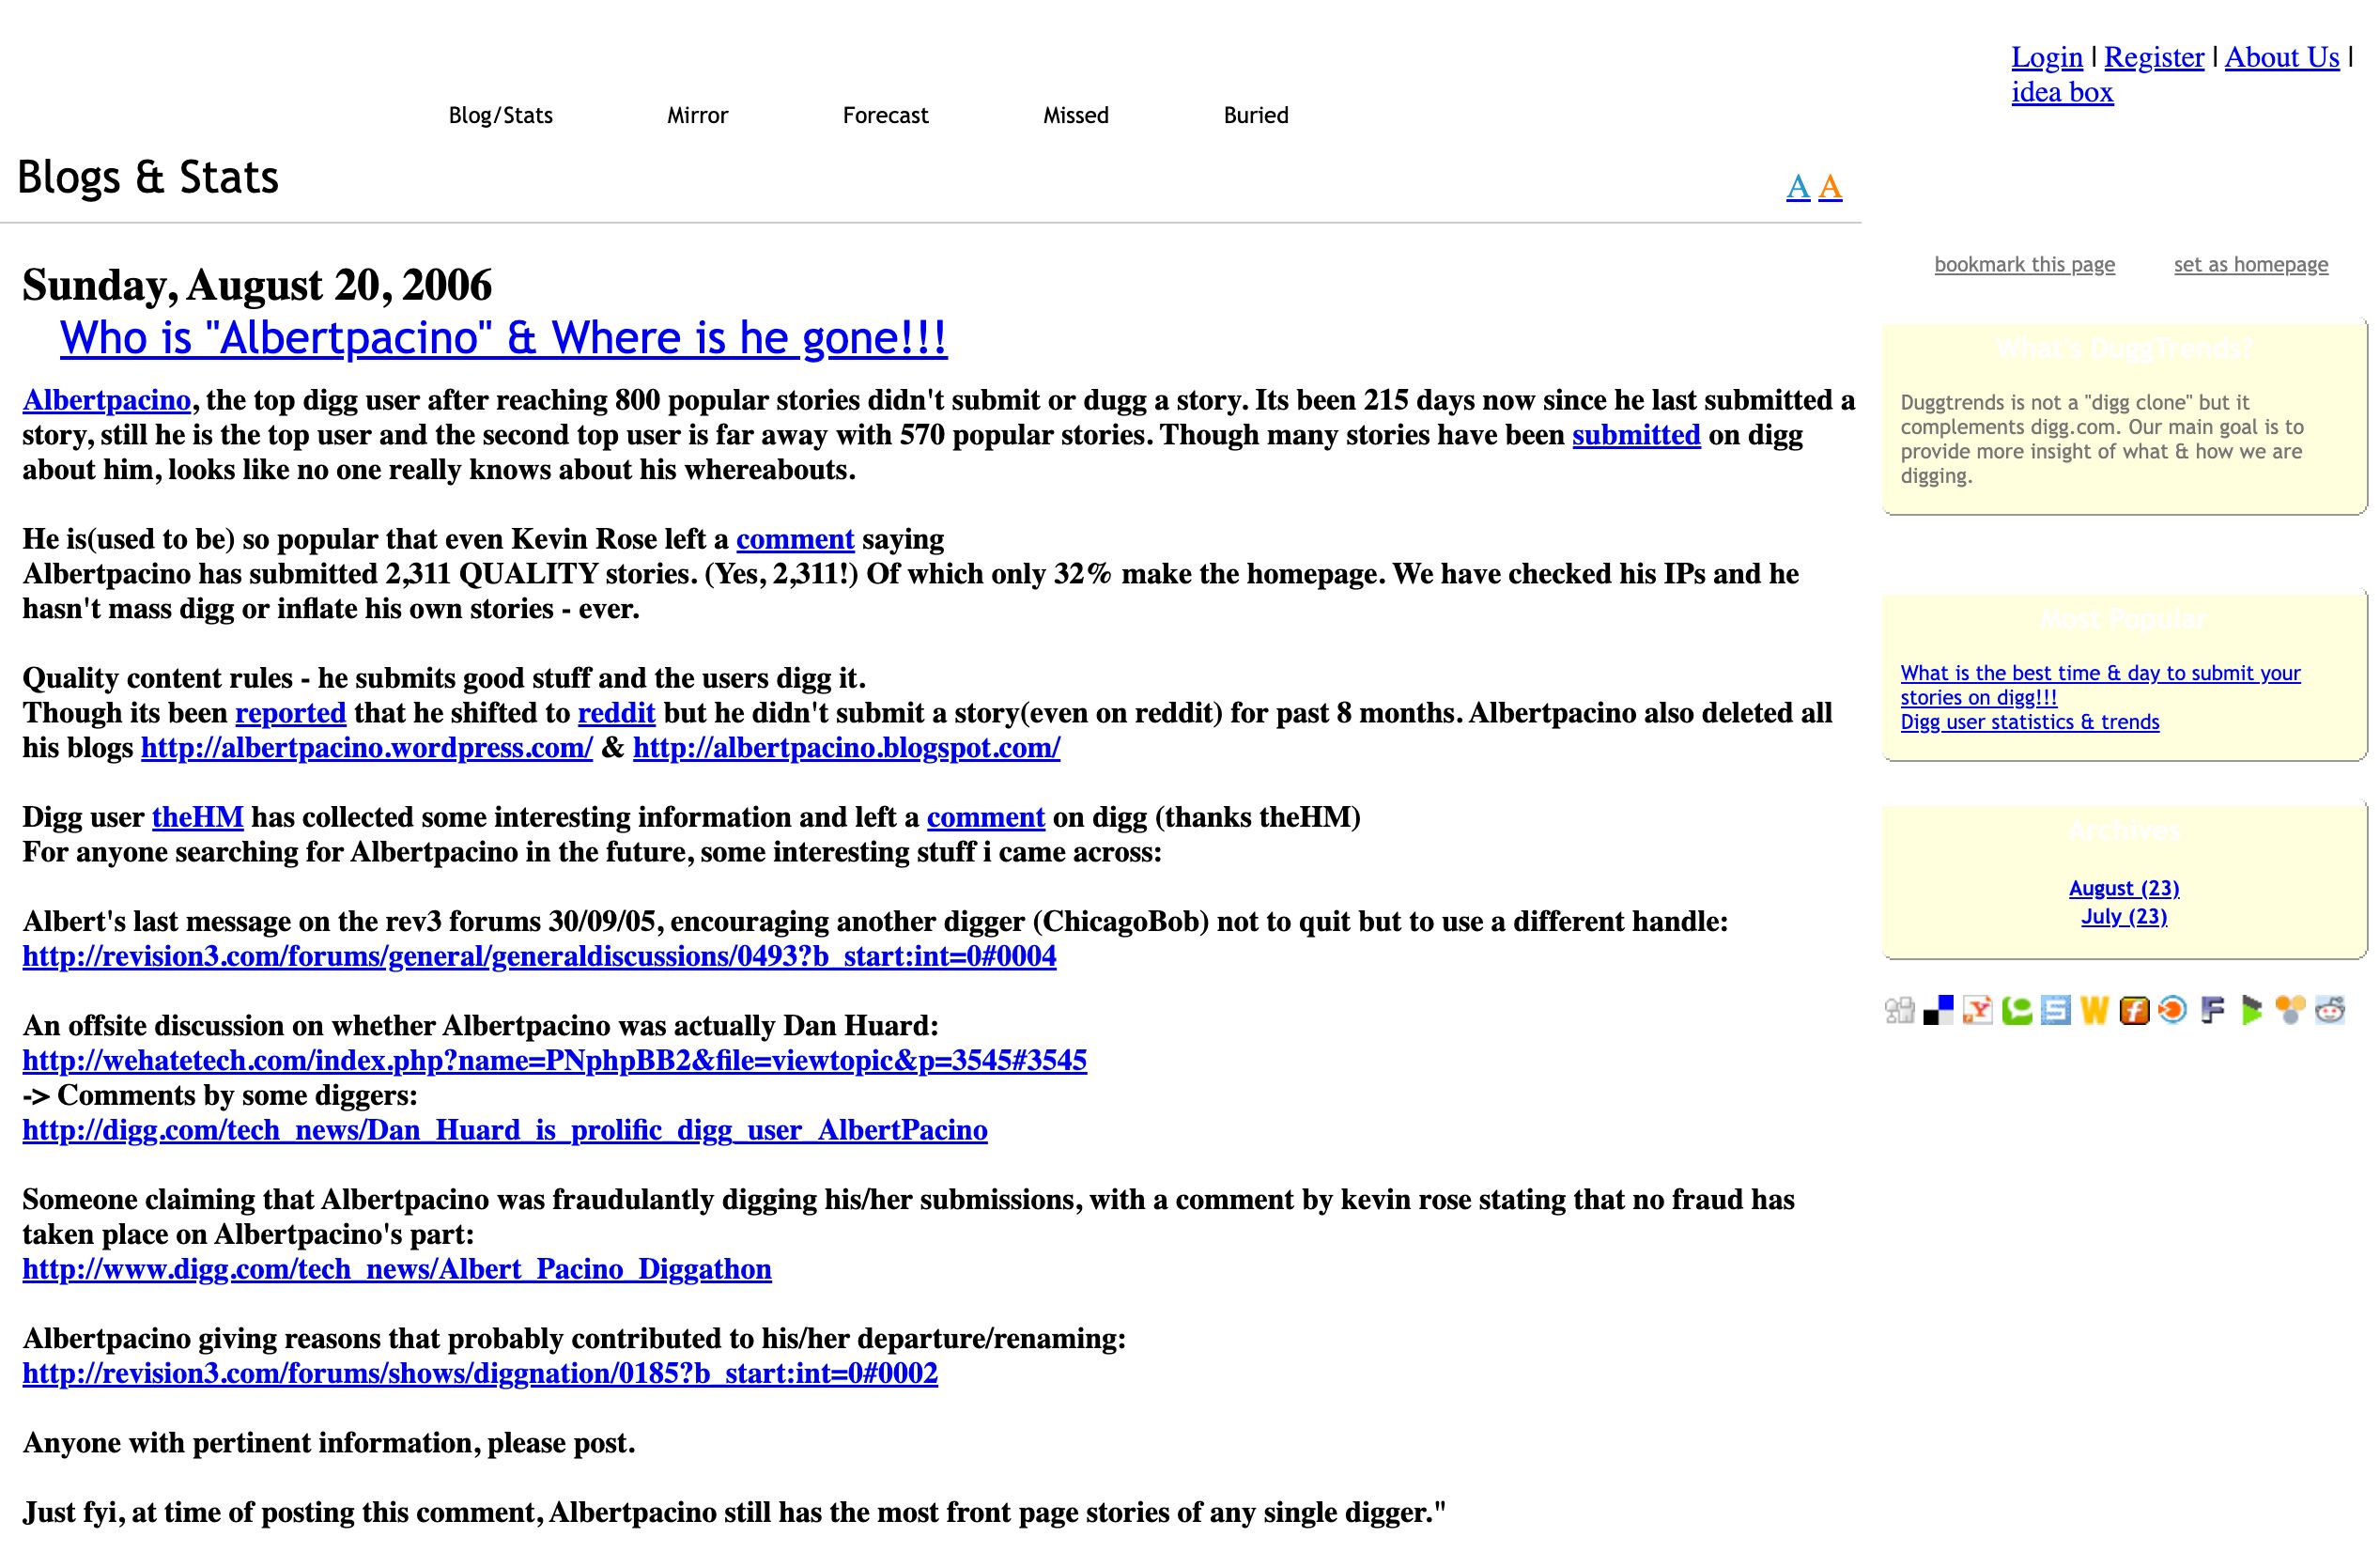
Task: Select the orange larger font A
Action: [1830, 187]
